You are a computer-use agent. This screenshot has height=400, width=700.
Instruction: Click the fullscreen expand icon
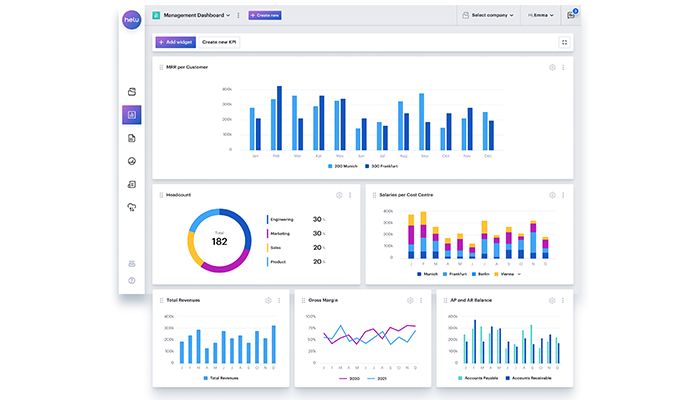pyautogui.click(x=564, y=42)
